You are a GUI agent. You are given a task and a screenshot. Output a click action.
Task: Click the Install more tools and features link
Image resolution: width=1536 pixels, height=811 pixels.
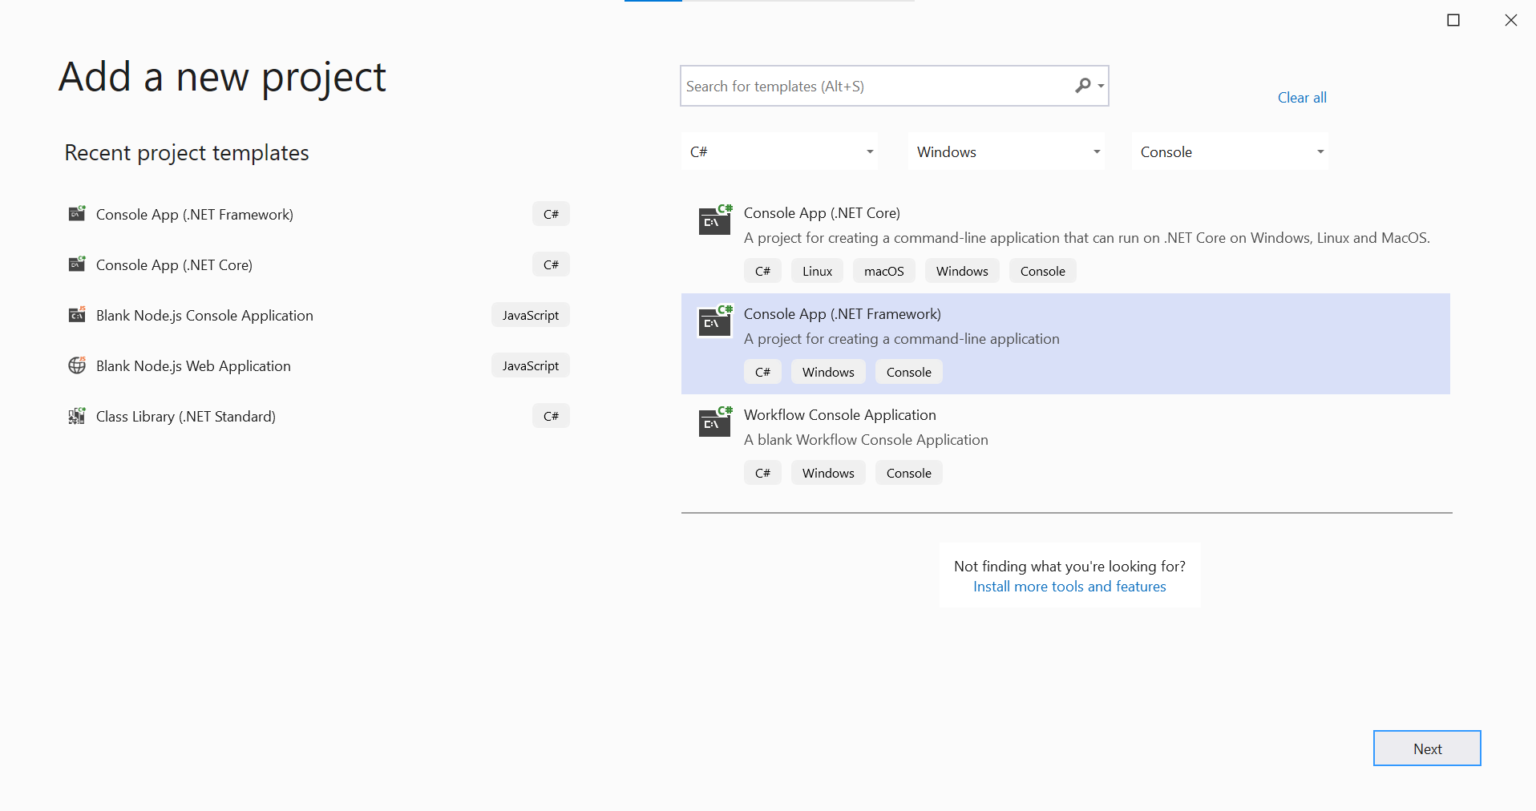(1069, 586)
